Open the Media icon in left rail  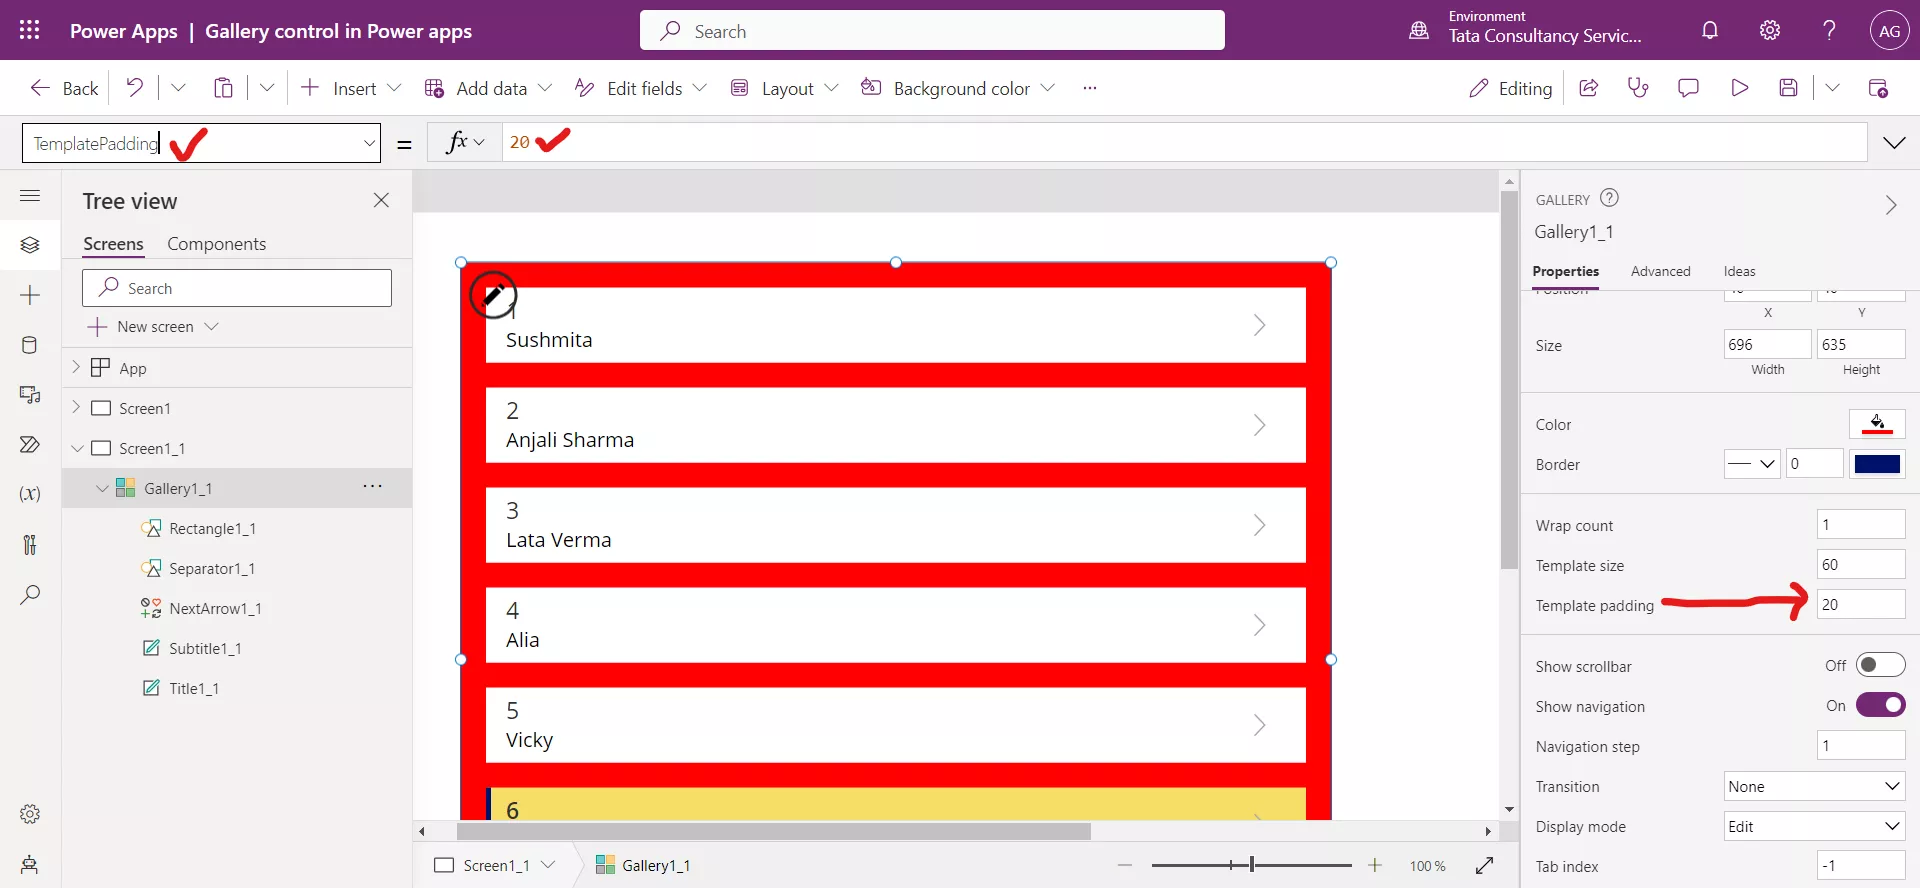pyautogui.click(x=30, y=395)
